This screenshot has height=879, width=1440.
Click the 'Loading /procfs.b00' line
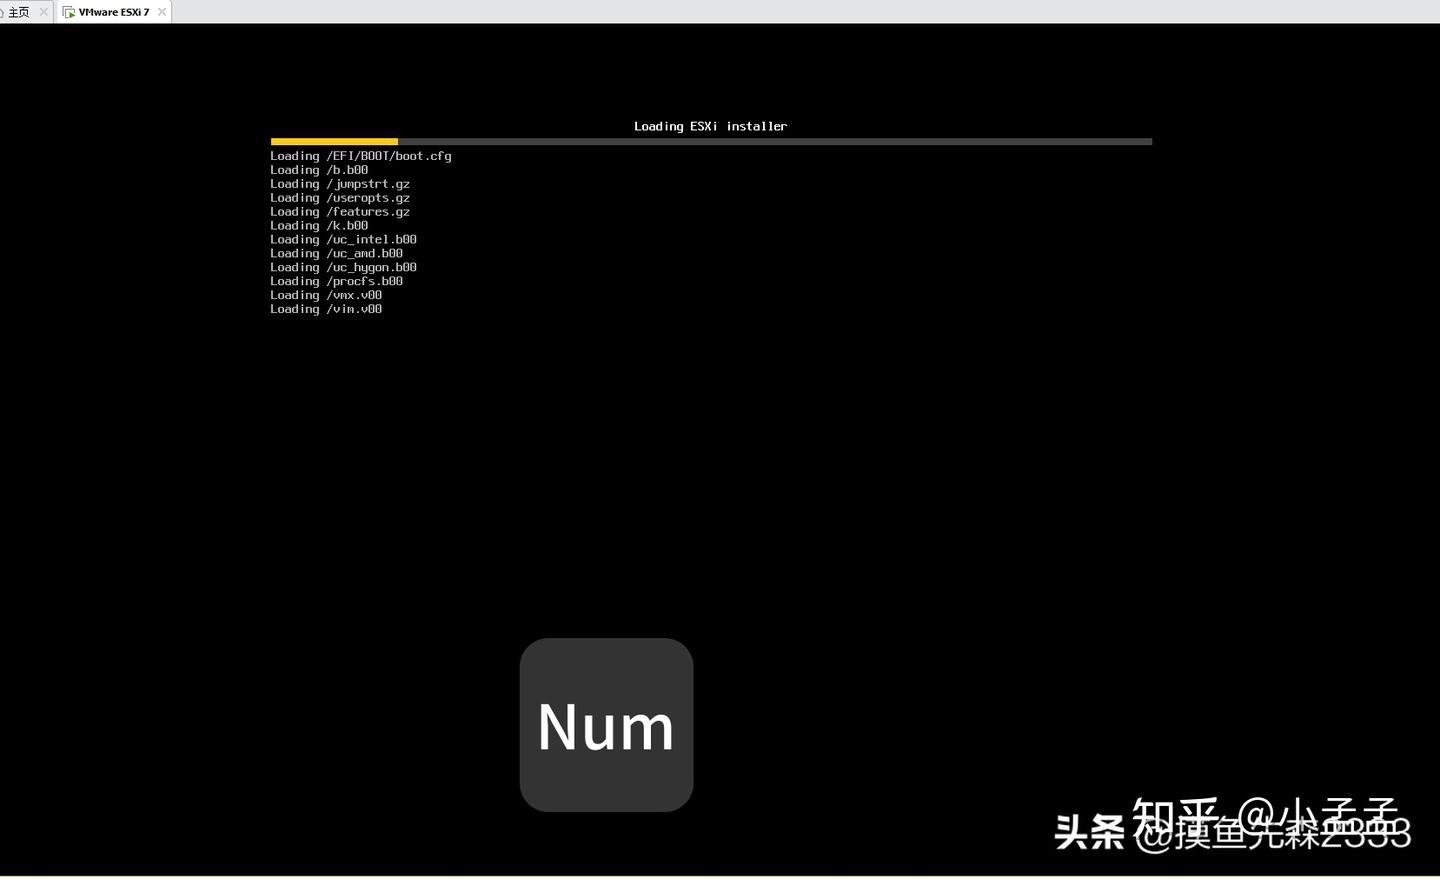336,282
